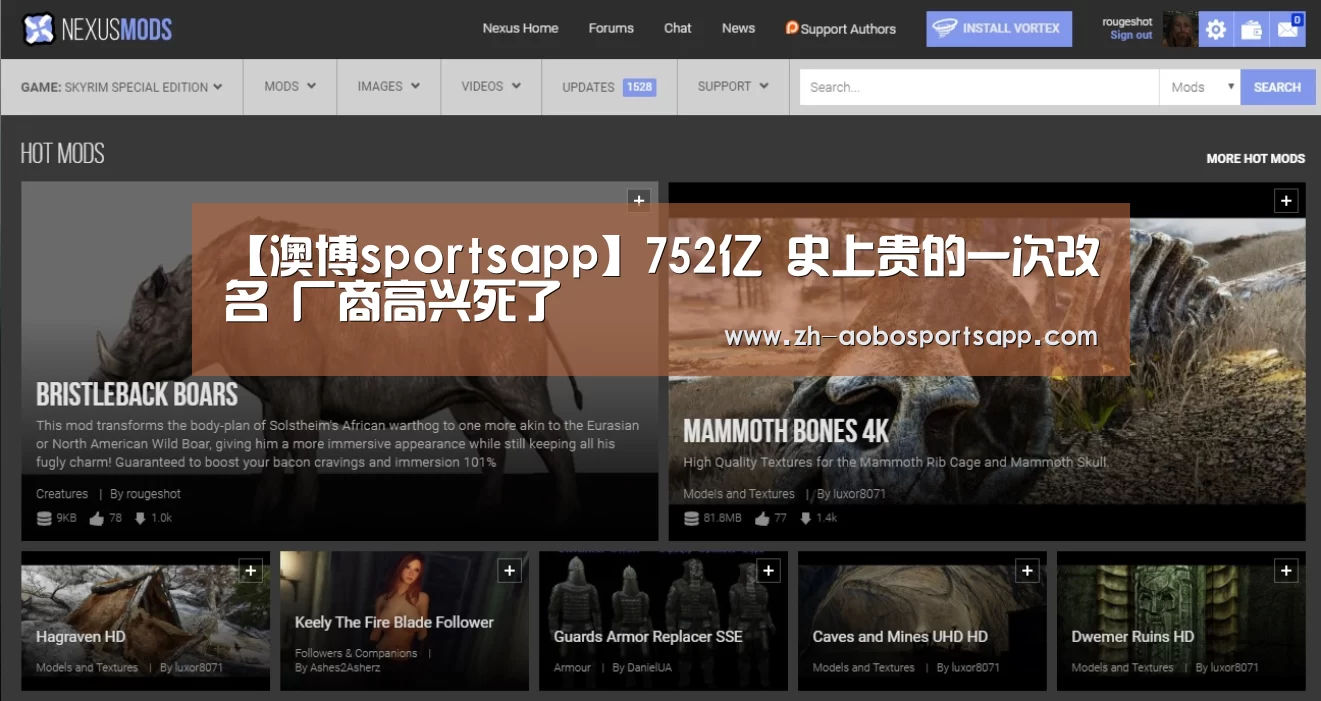Image resolution: width=1321 pixels, height=701 pixels.
Task: Click inside the Search input field
Action: (980, 87)
